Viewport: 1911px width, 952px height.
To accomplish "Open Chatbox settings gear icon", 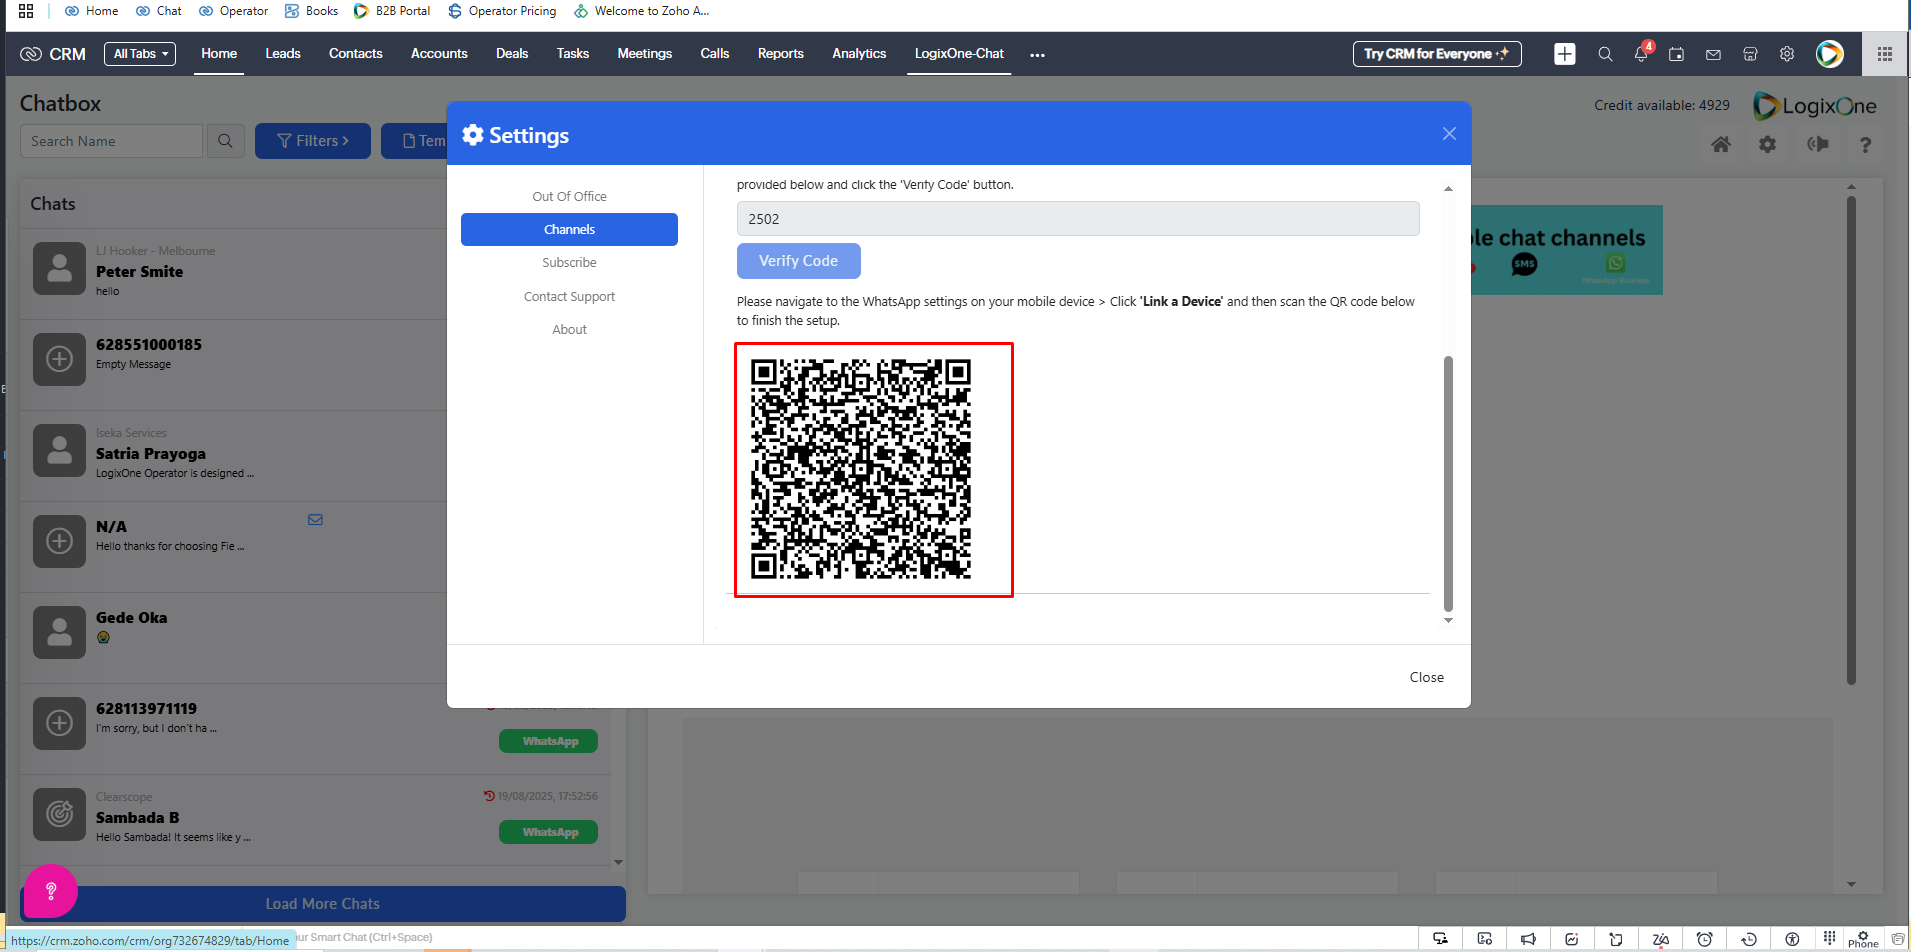I will point(1768,144).
